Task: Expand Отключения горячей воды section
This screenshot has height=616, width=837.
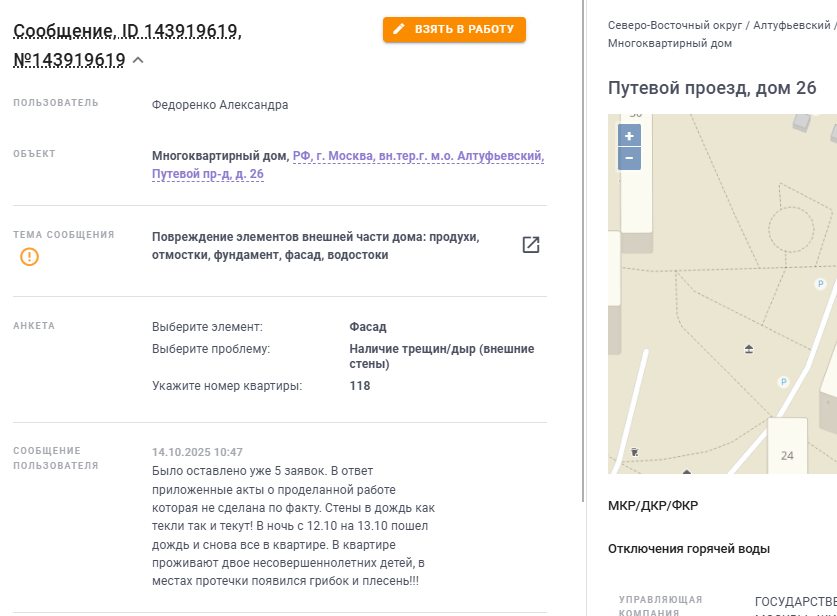Action: tap(688, 549)
